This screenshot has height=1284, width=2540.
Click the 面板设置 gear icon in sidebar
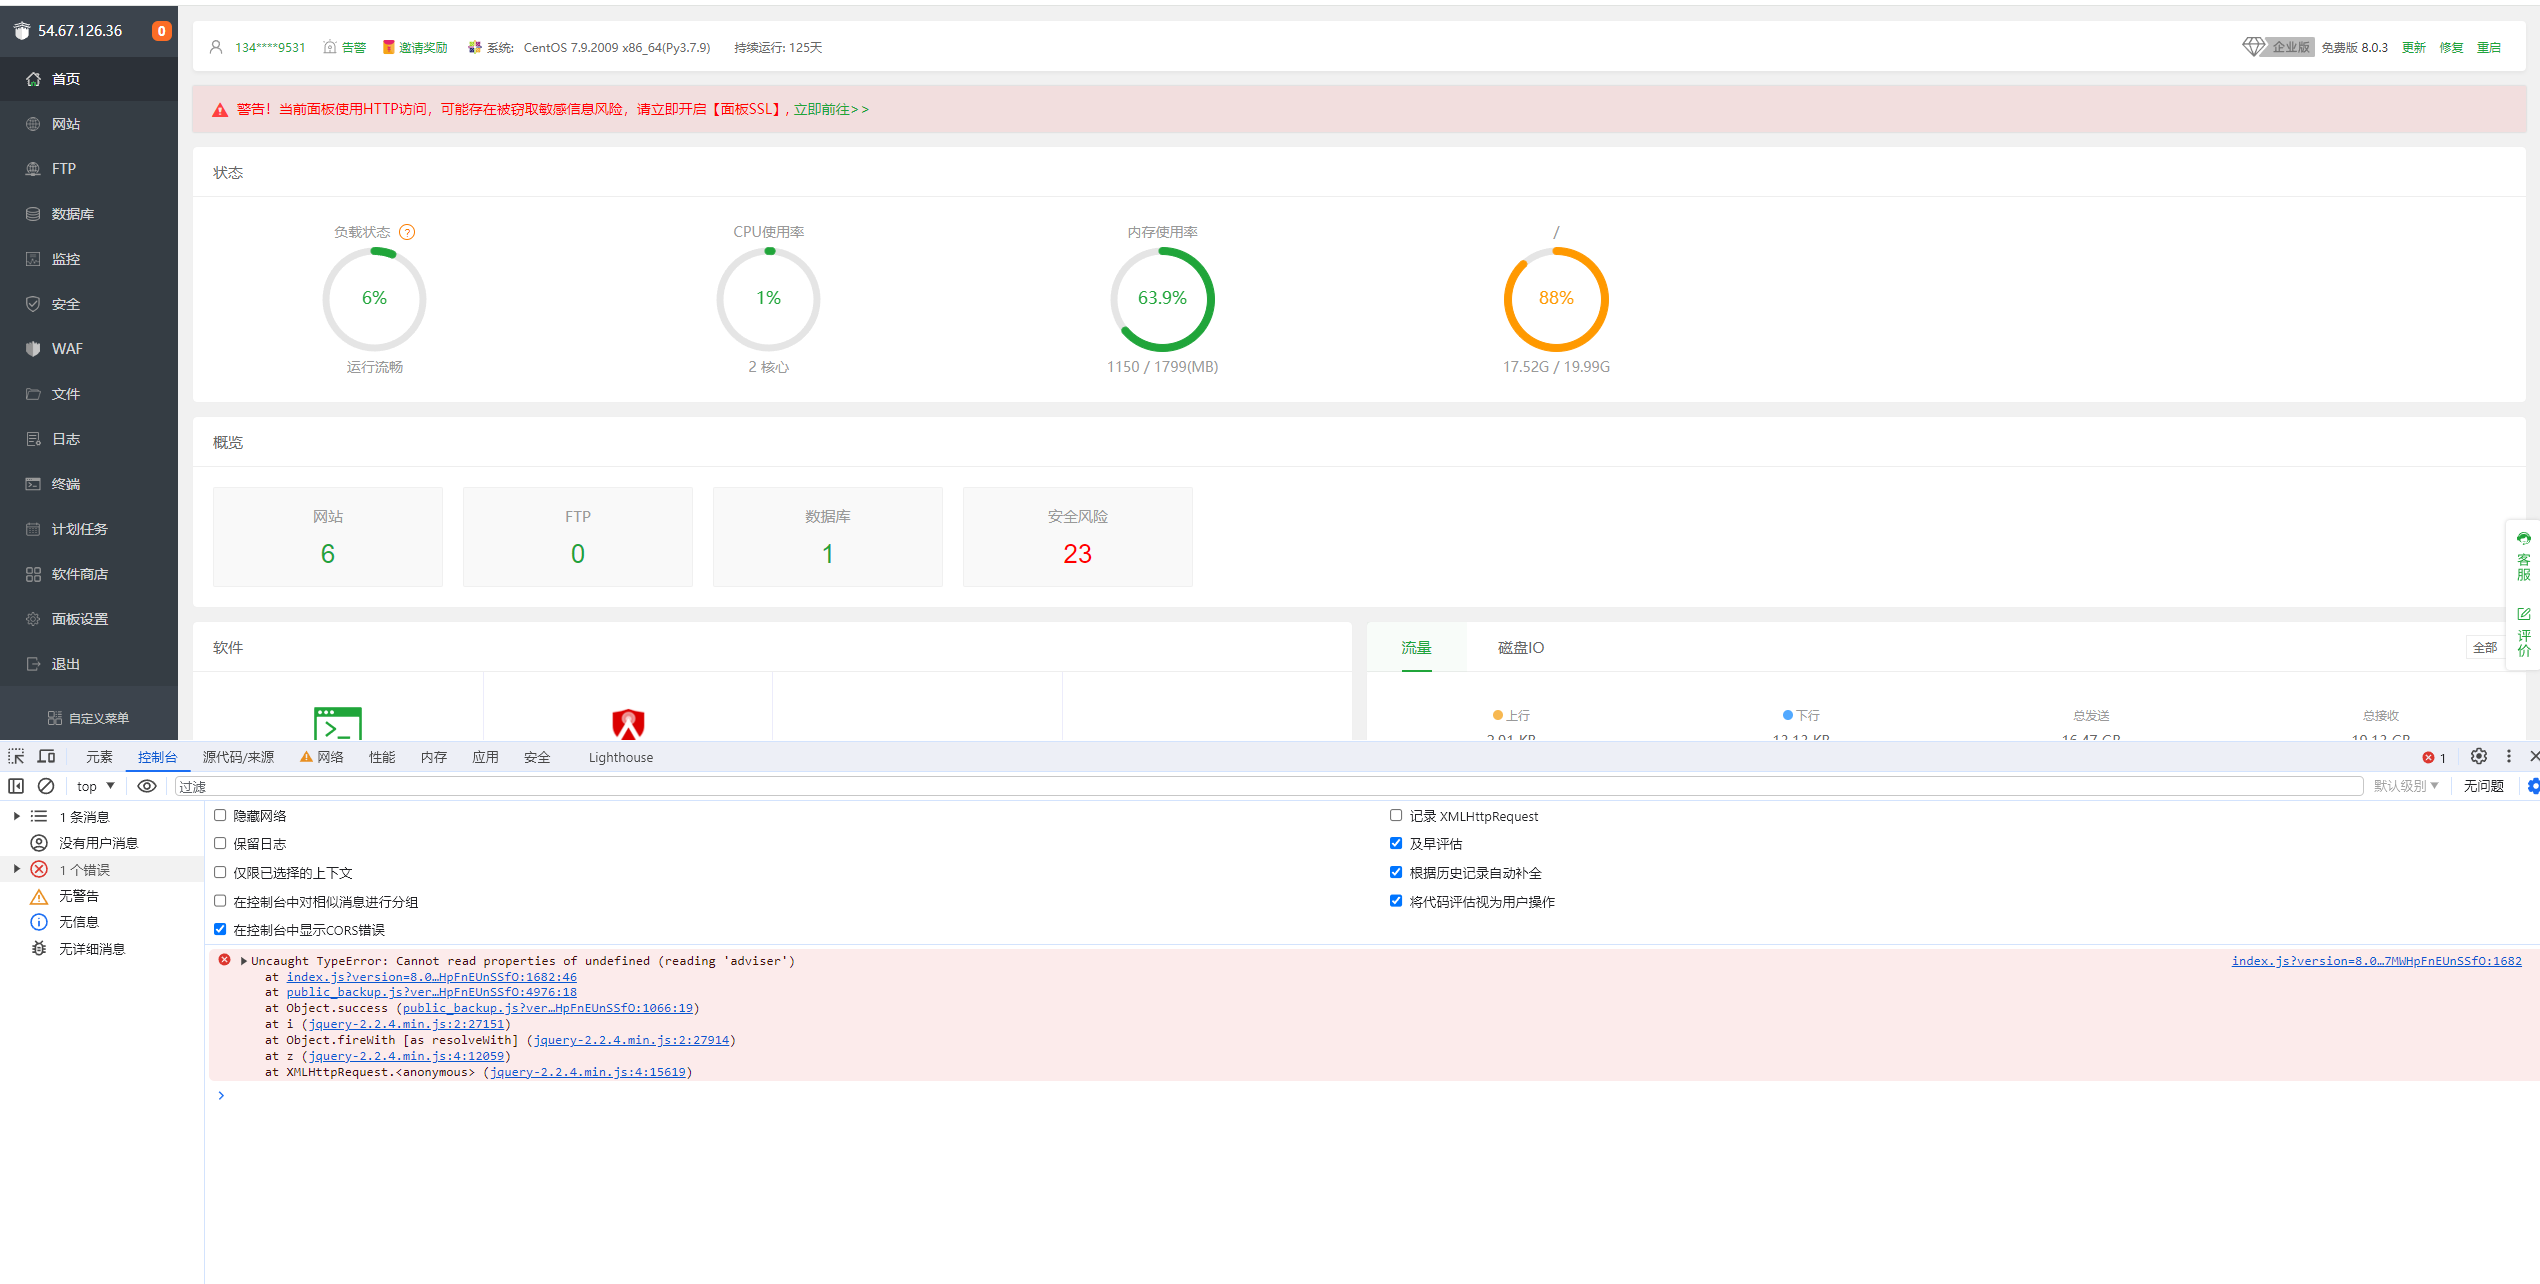click(x=33, y=619)
